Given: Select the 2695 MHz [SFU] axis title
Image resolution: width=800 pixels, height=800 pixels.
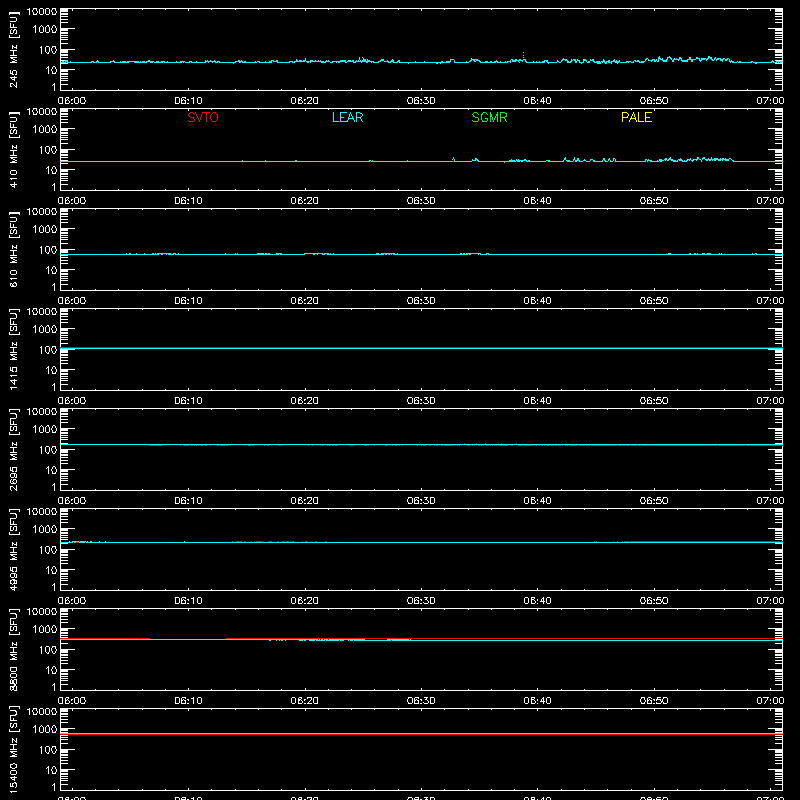Looking at the screenshot, I should 13,449.
